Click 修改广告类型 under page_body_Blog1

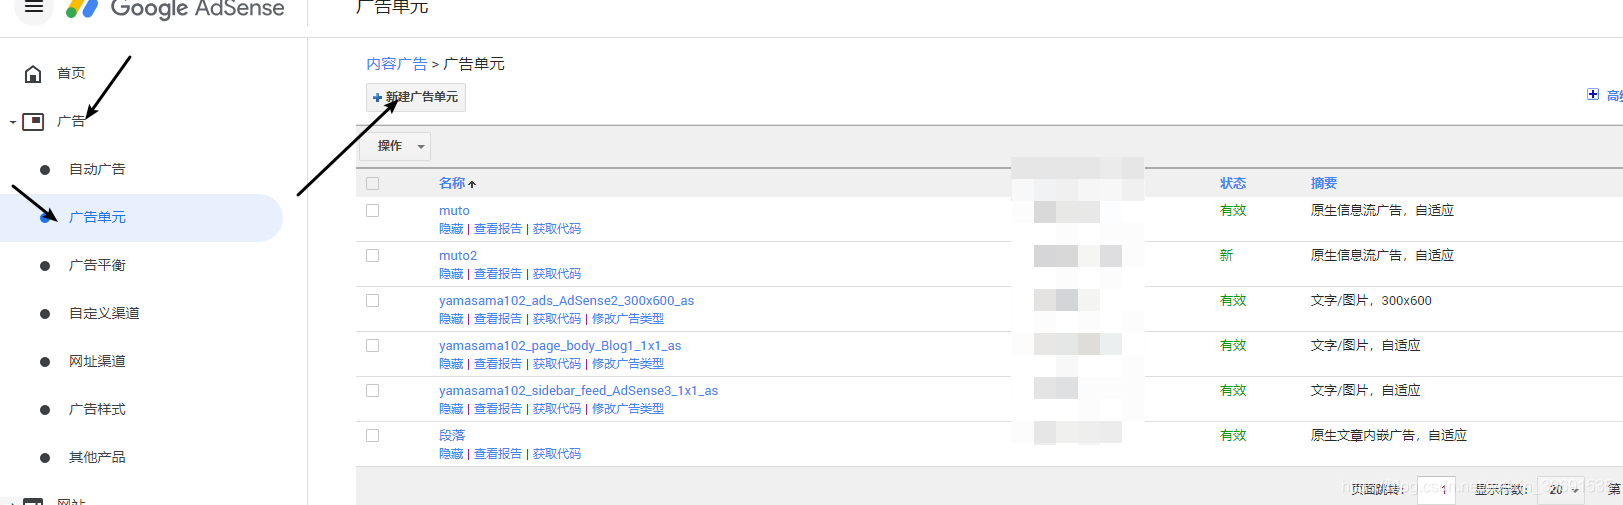pos(628,364)
